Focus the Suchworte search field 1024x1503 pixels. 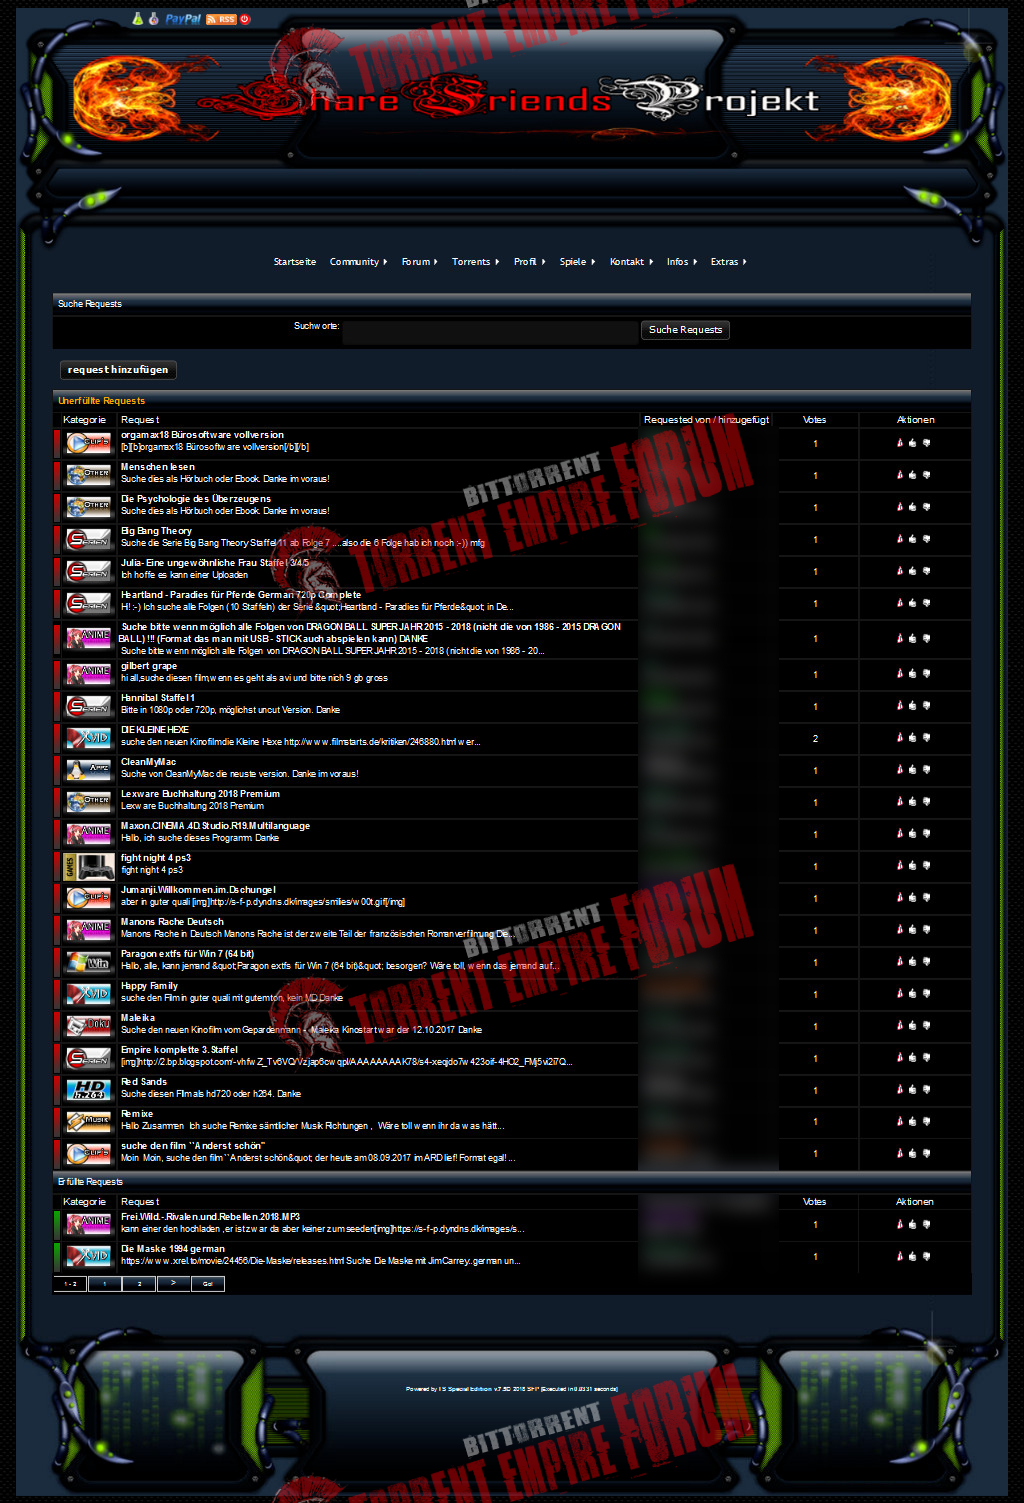click(490, 332)
